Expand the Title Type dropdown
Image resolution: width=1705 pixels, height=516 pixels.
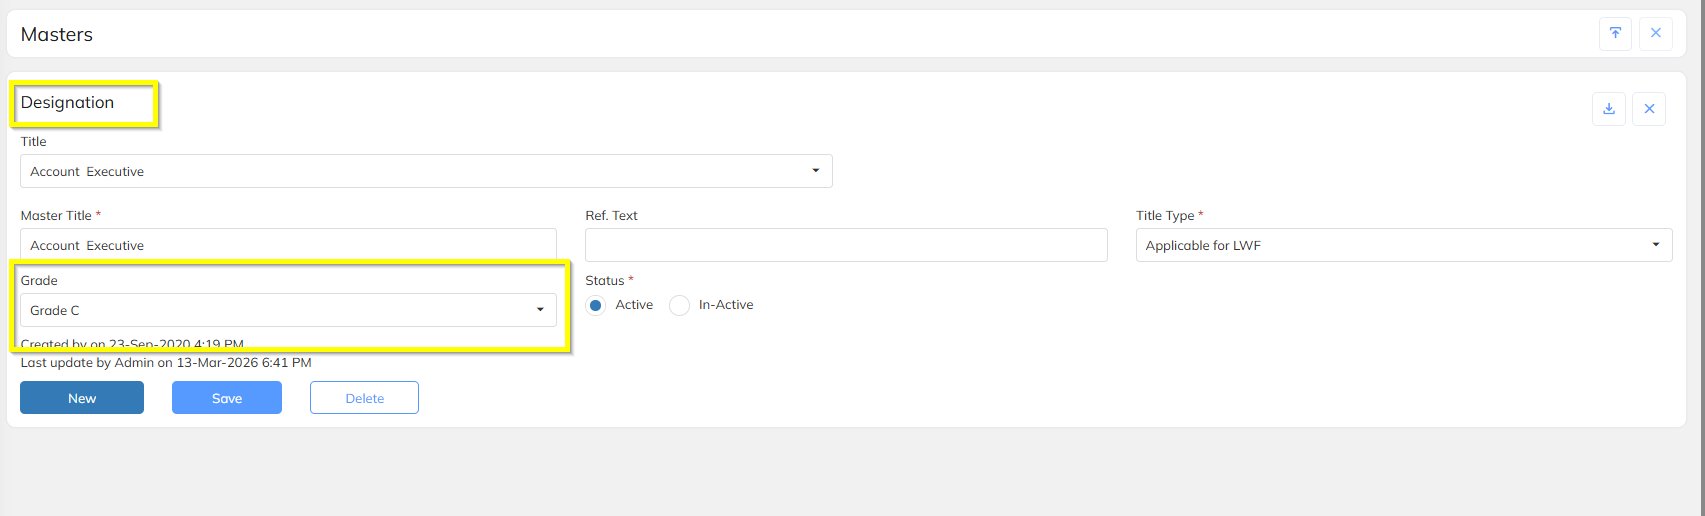click(x=1403, y=245)
